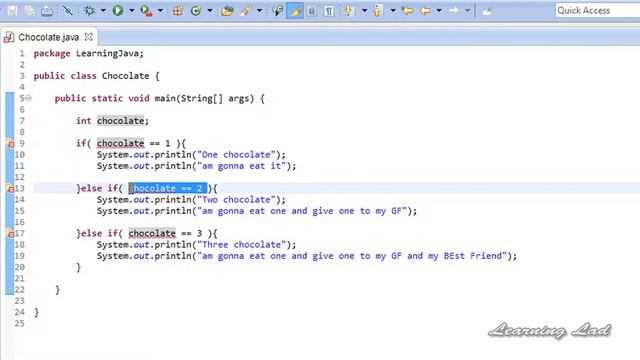Click the Open Type folder icon
The image size is (640, 360).
[227, 11]
